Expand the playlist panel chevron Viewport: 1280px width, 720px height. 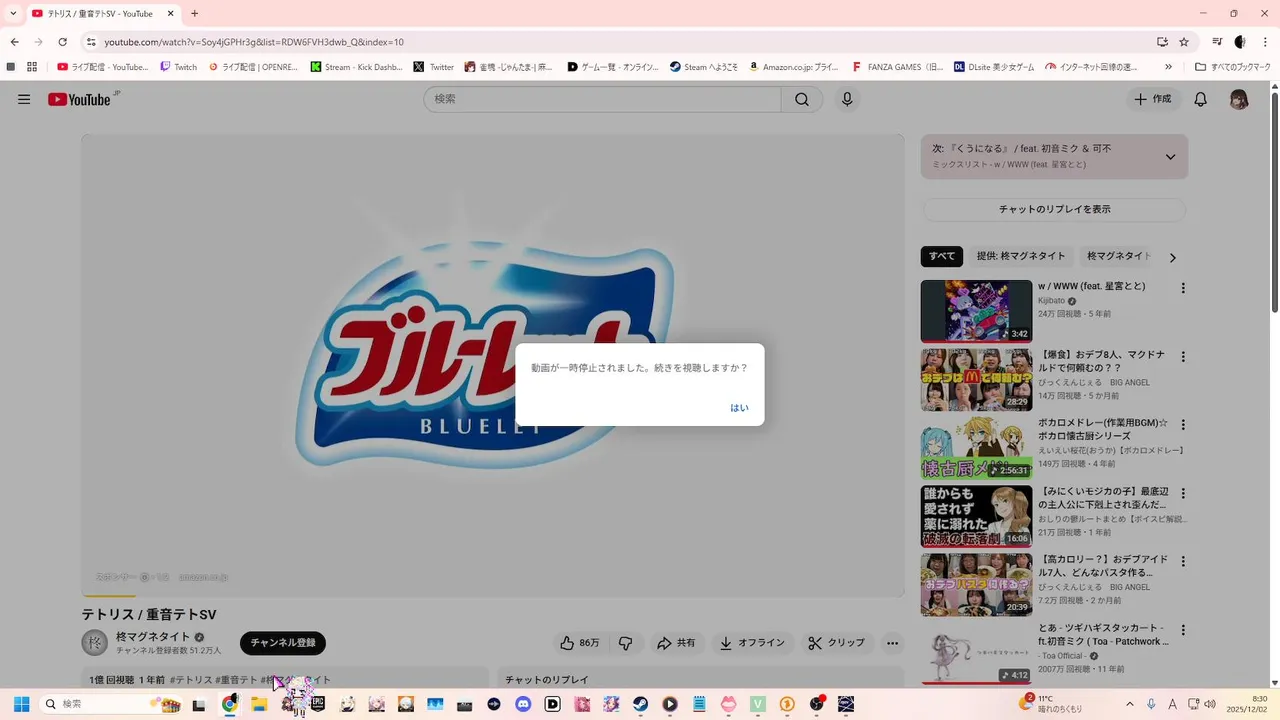[x=1170, y=157]
